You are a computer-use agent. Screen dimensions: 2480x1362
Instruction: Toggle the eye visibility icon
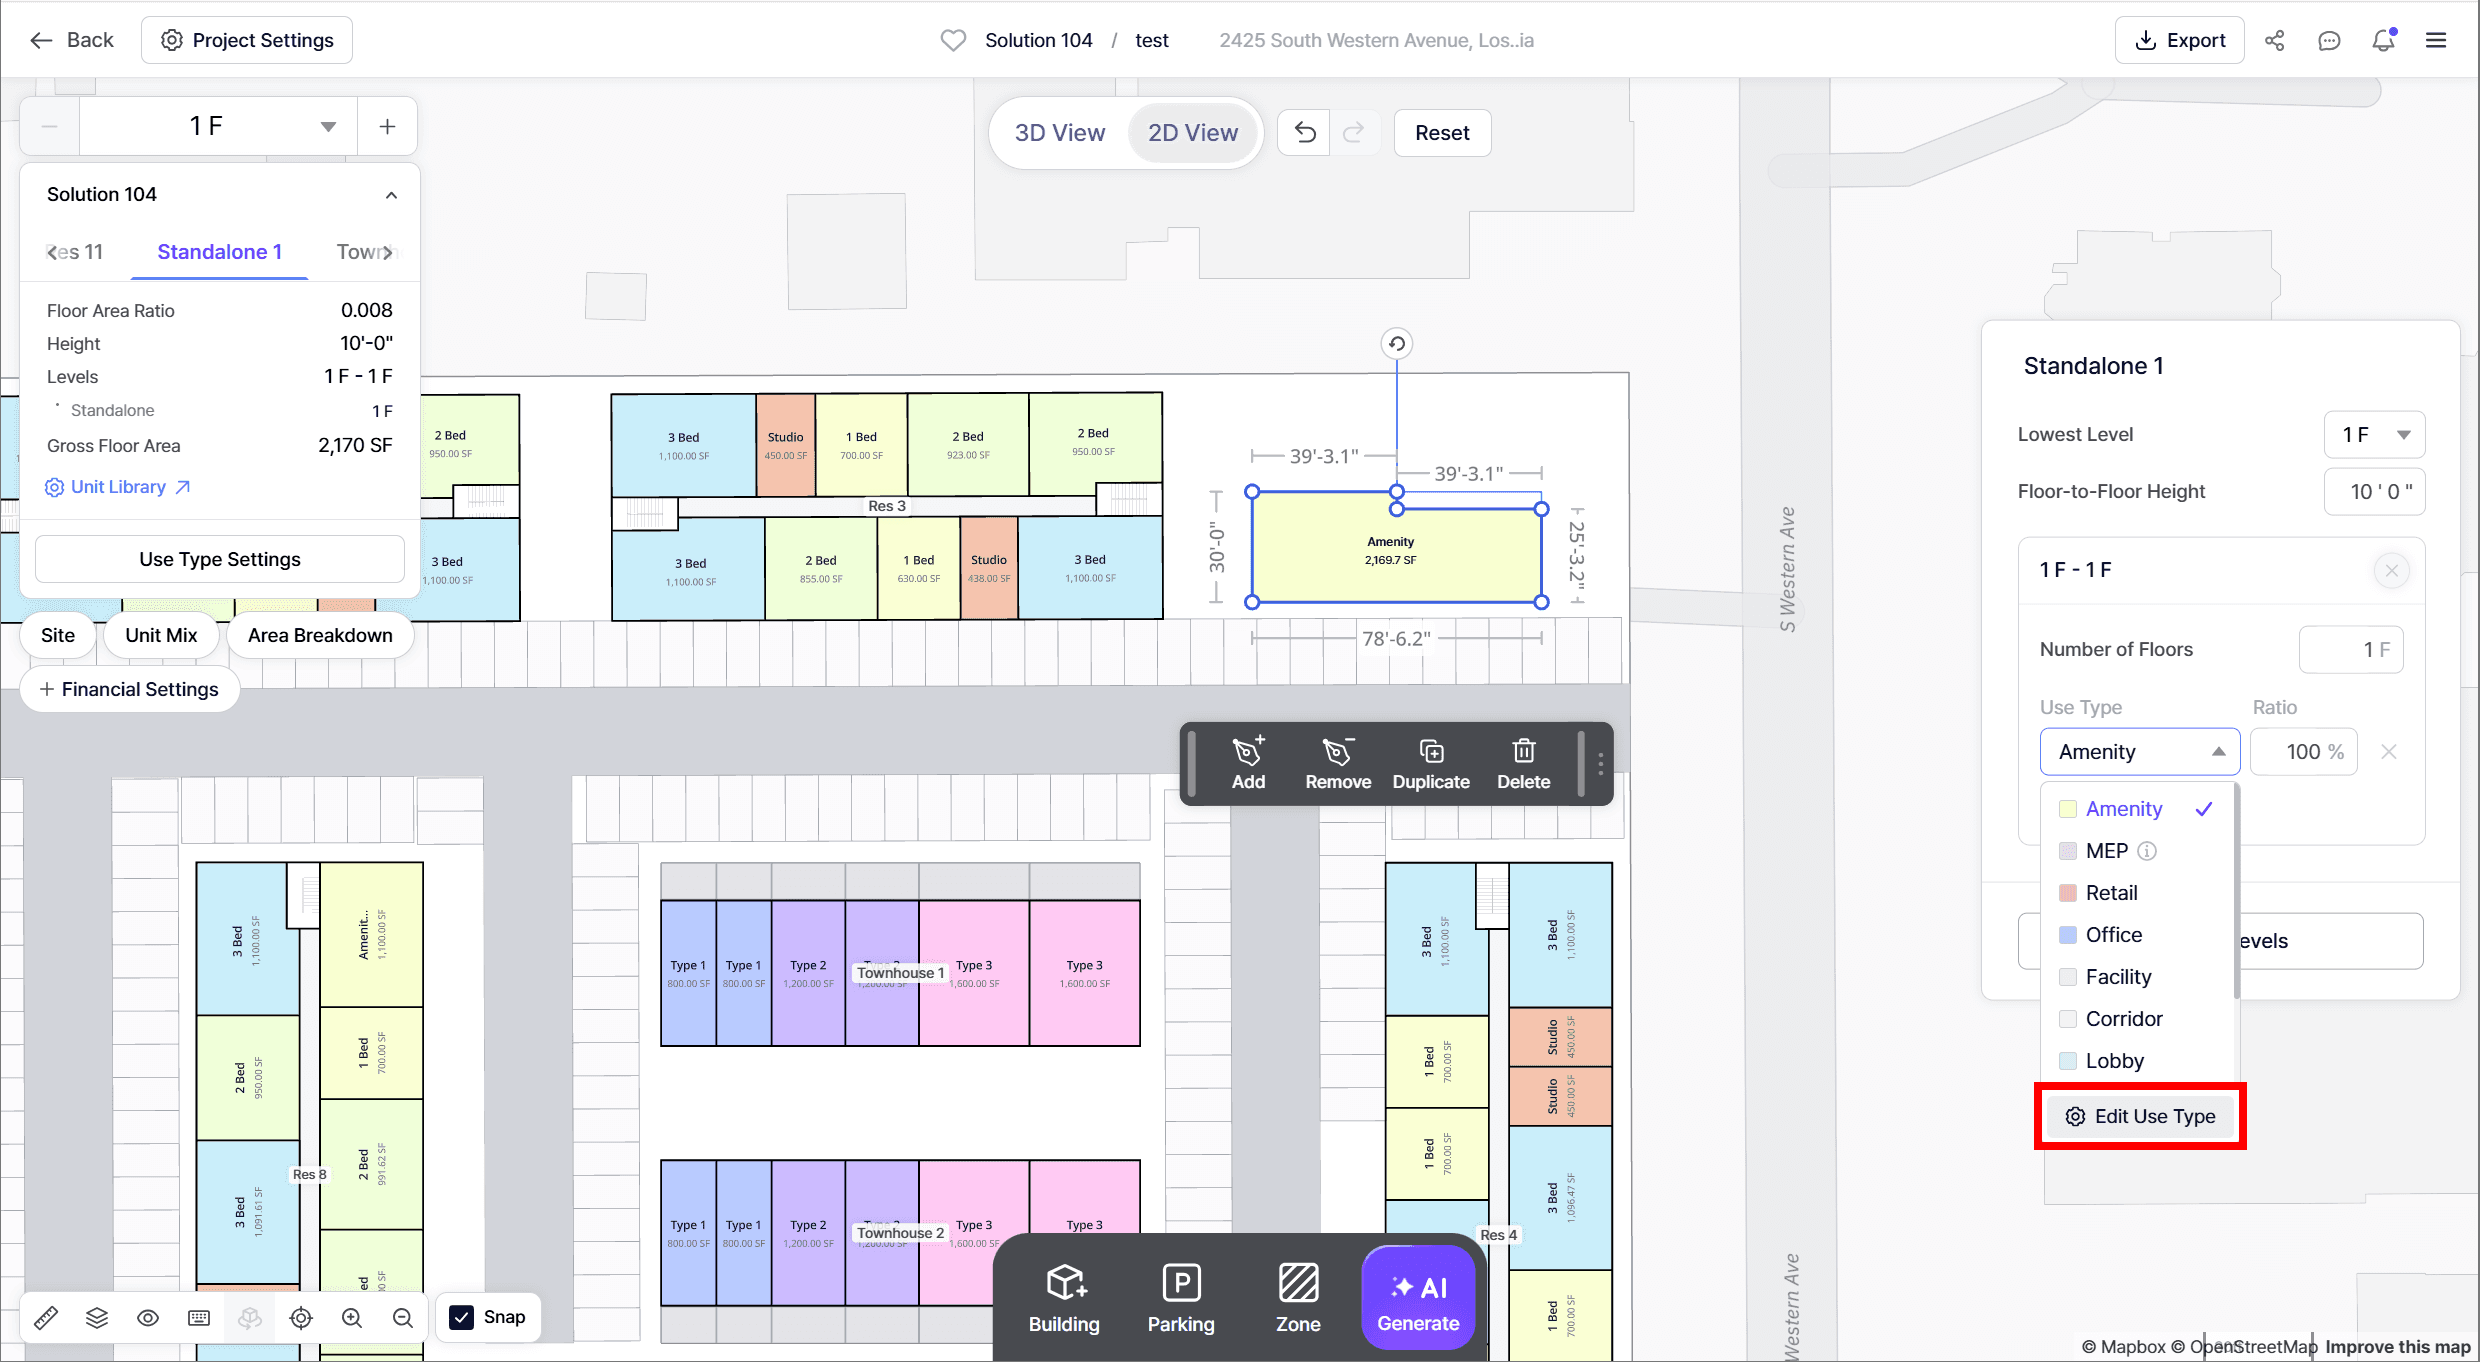148,1318
